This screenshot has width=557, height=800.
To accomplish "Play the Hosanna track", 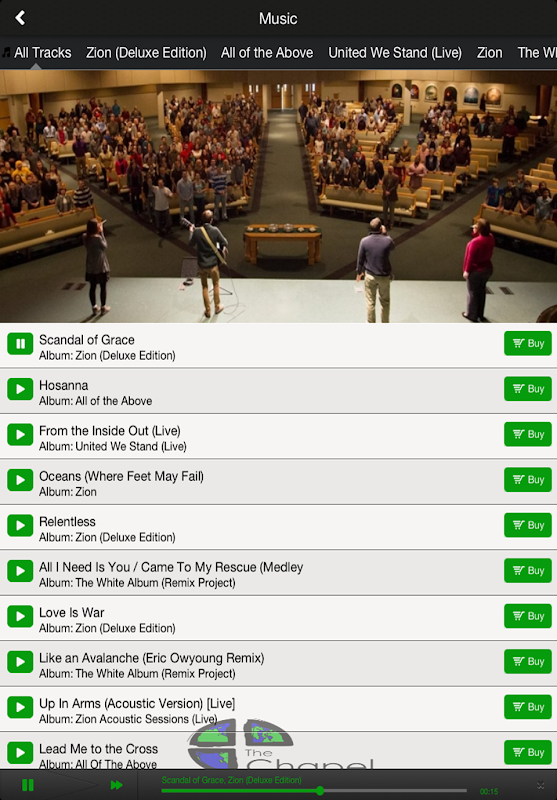I will click(x=20, y=389).
